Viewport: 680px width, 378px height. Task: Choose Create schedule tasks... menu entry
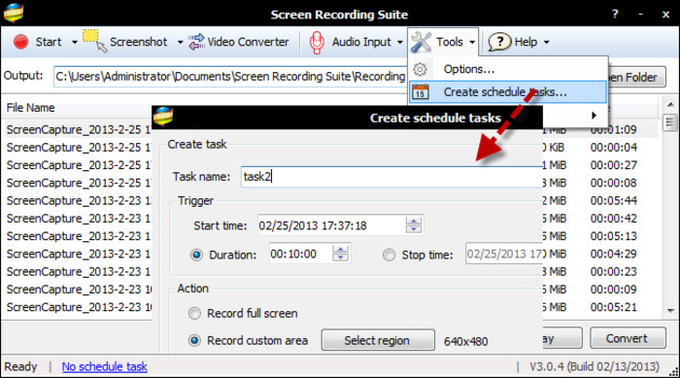click(x=507, y=92)
